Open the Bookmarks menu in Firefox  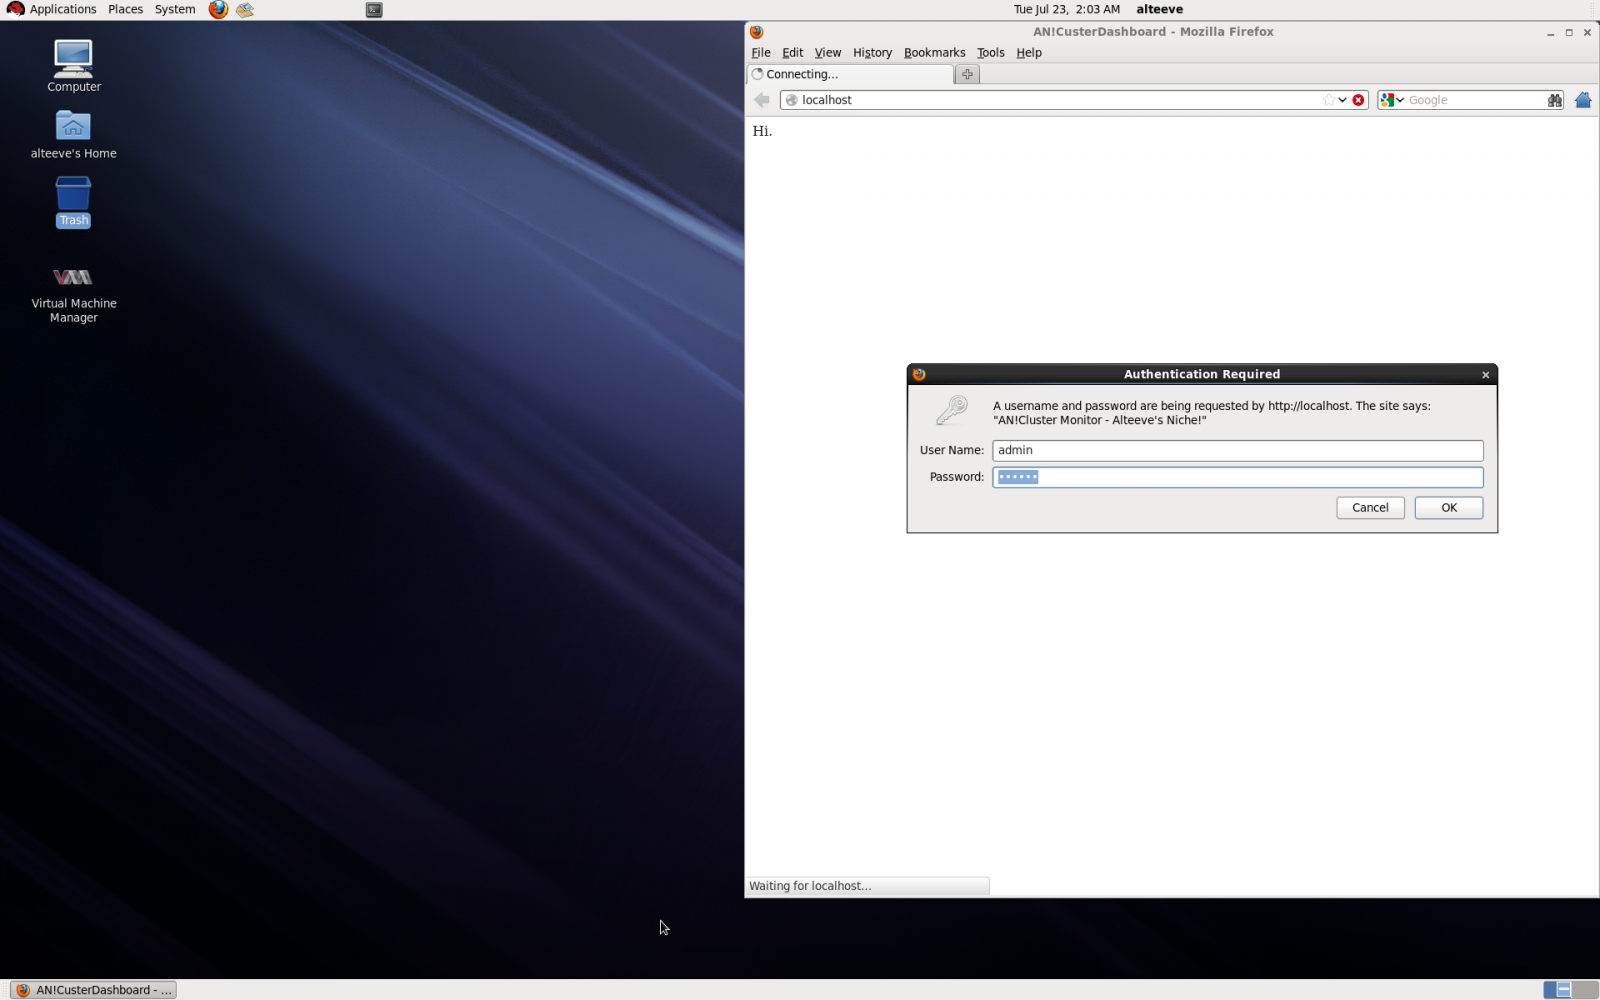click(934, 53)
